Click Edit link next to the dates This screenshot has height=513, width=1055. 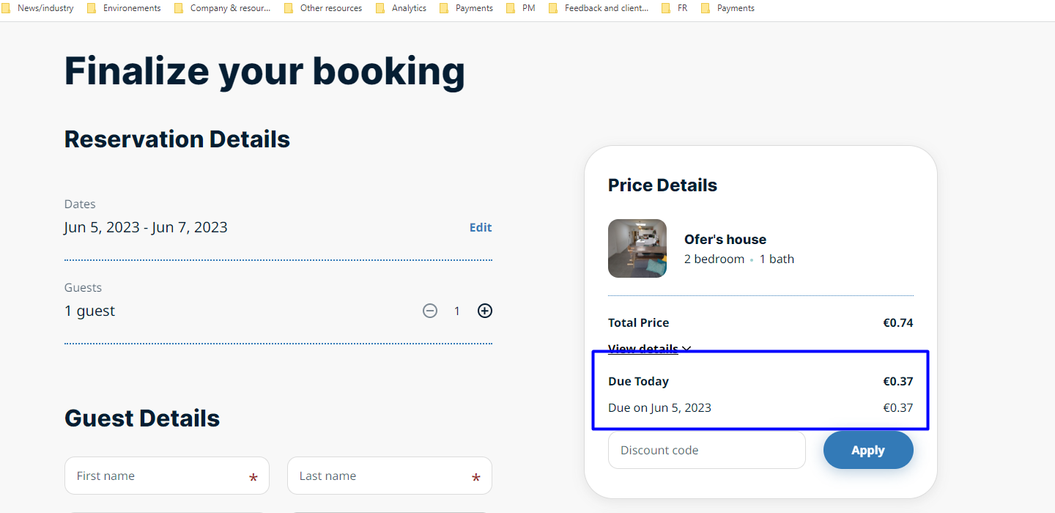(481, 227)
